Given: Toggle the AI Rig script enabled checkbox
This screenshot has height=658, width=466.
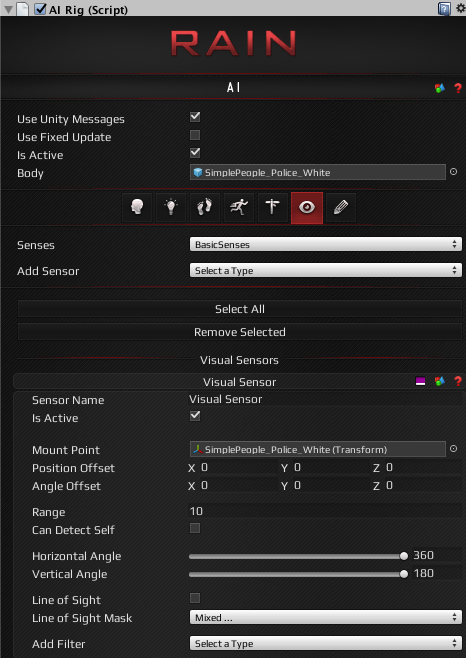Looking at the screenshot, I should coord(40,9).
